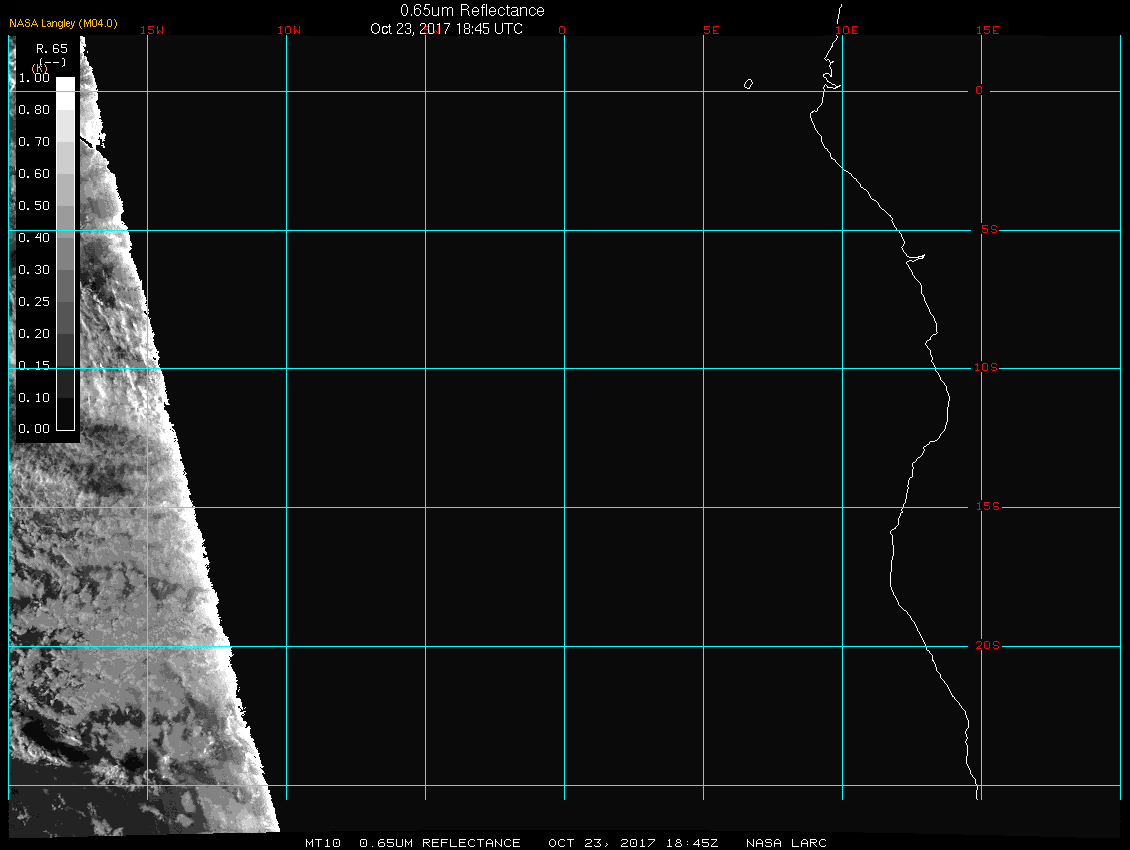The height and width of the screenshot is (850, 1130).
Task: Click the 15W longitude label
Action: click(x=152, y=30)
